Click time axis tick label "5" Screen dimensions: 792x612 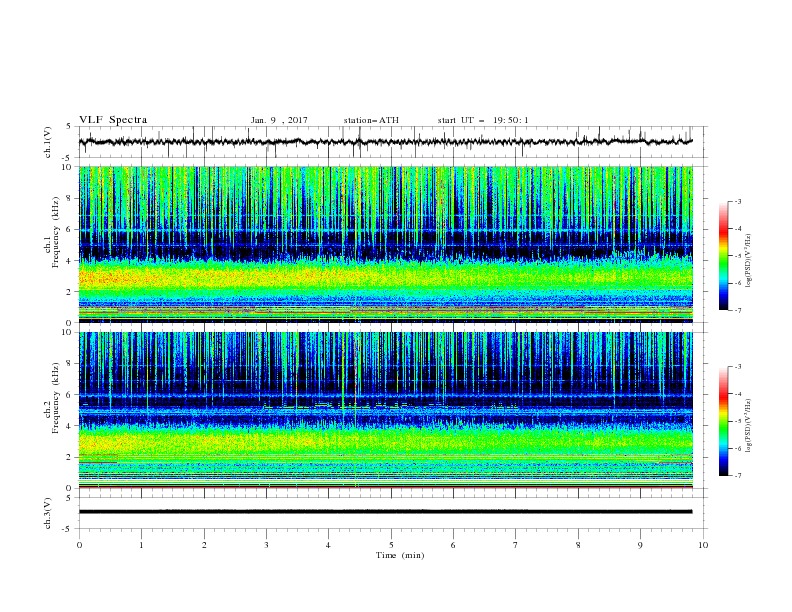[391, 545]
